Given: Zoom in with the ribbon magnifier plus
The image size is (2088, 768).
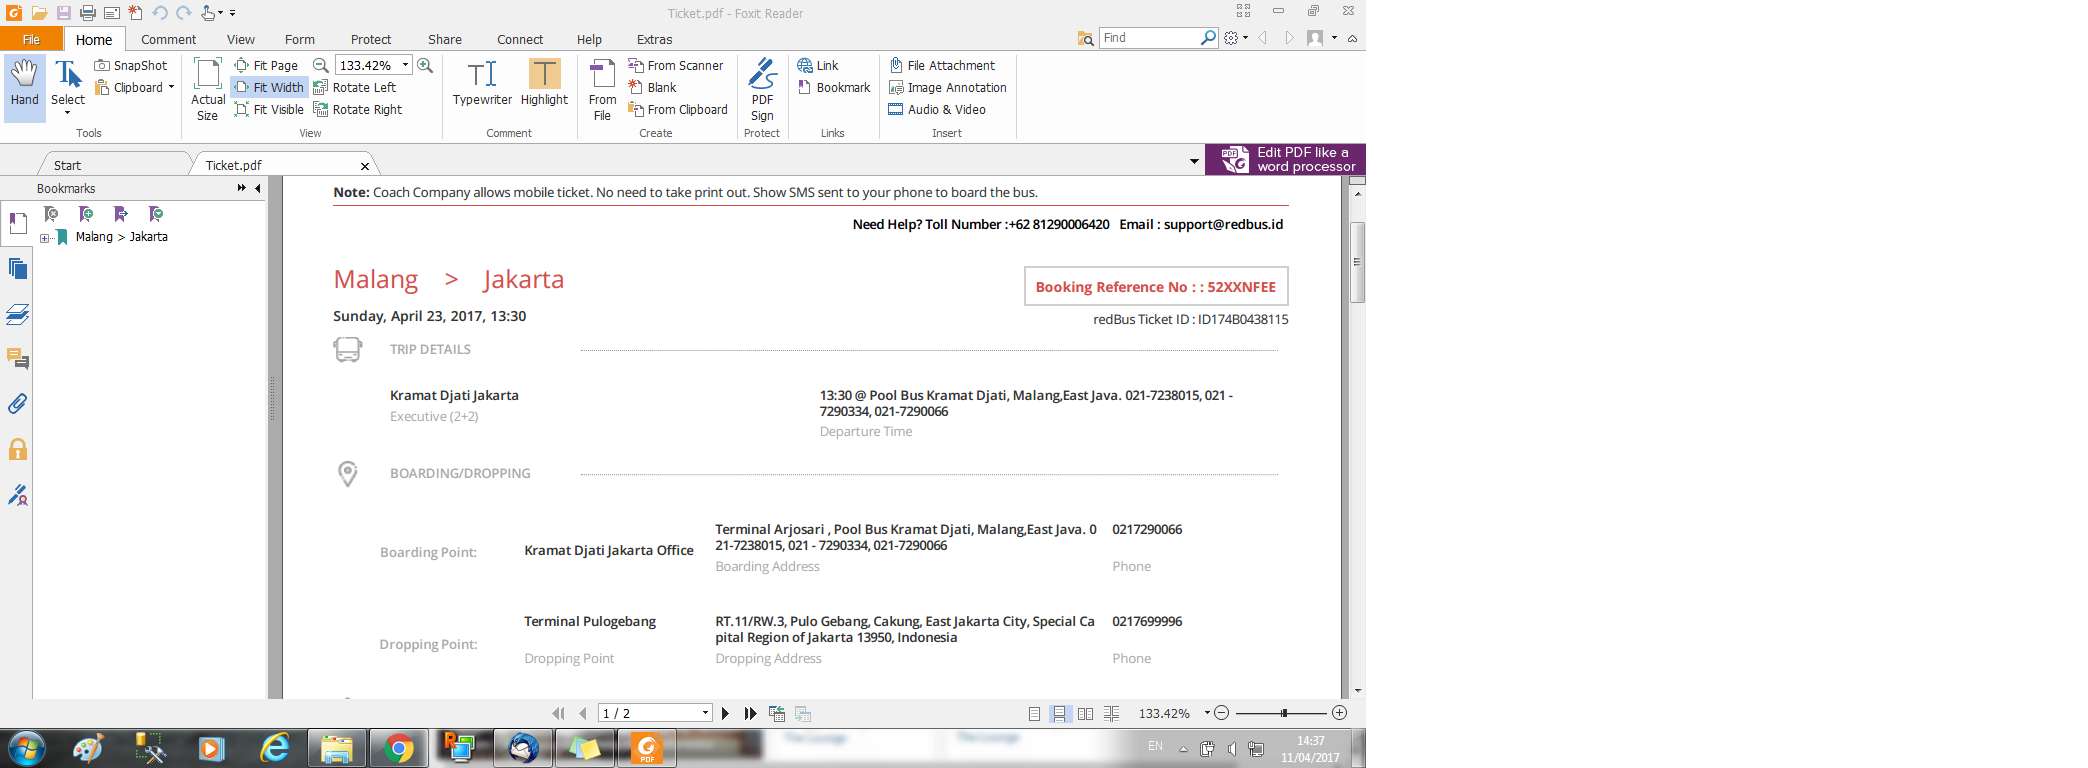Looking at the screenshot, I should click(x=425, y=65).
